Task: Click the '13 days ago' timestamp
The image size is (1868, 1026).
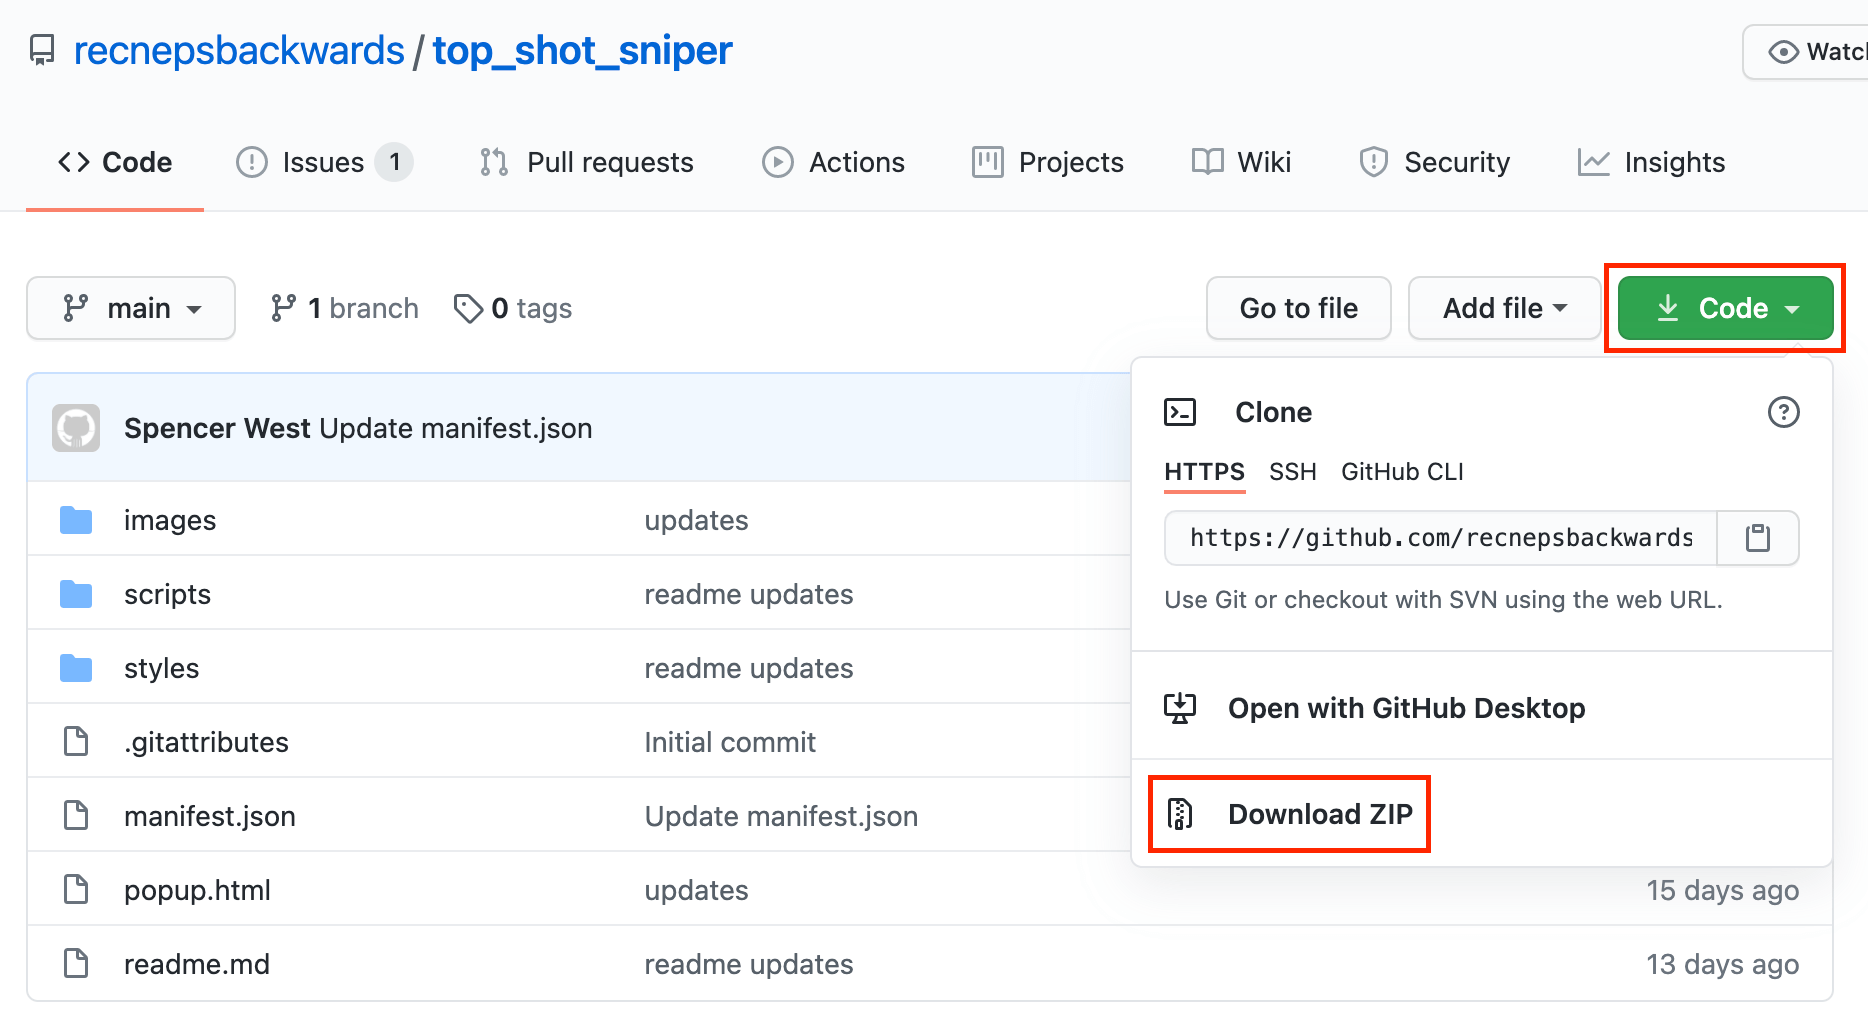Action: coord(1722,964)
